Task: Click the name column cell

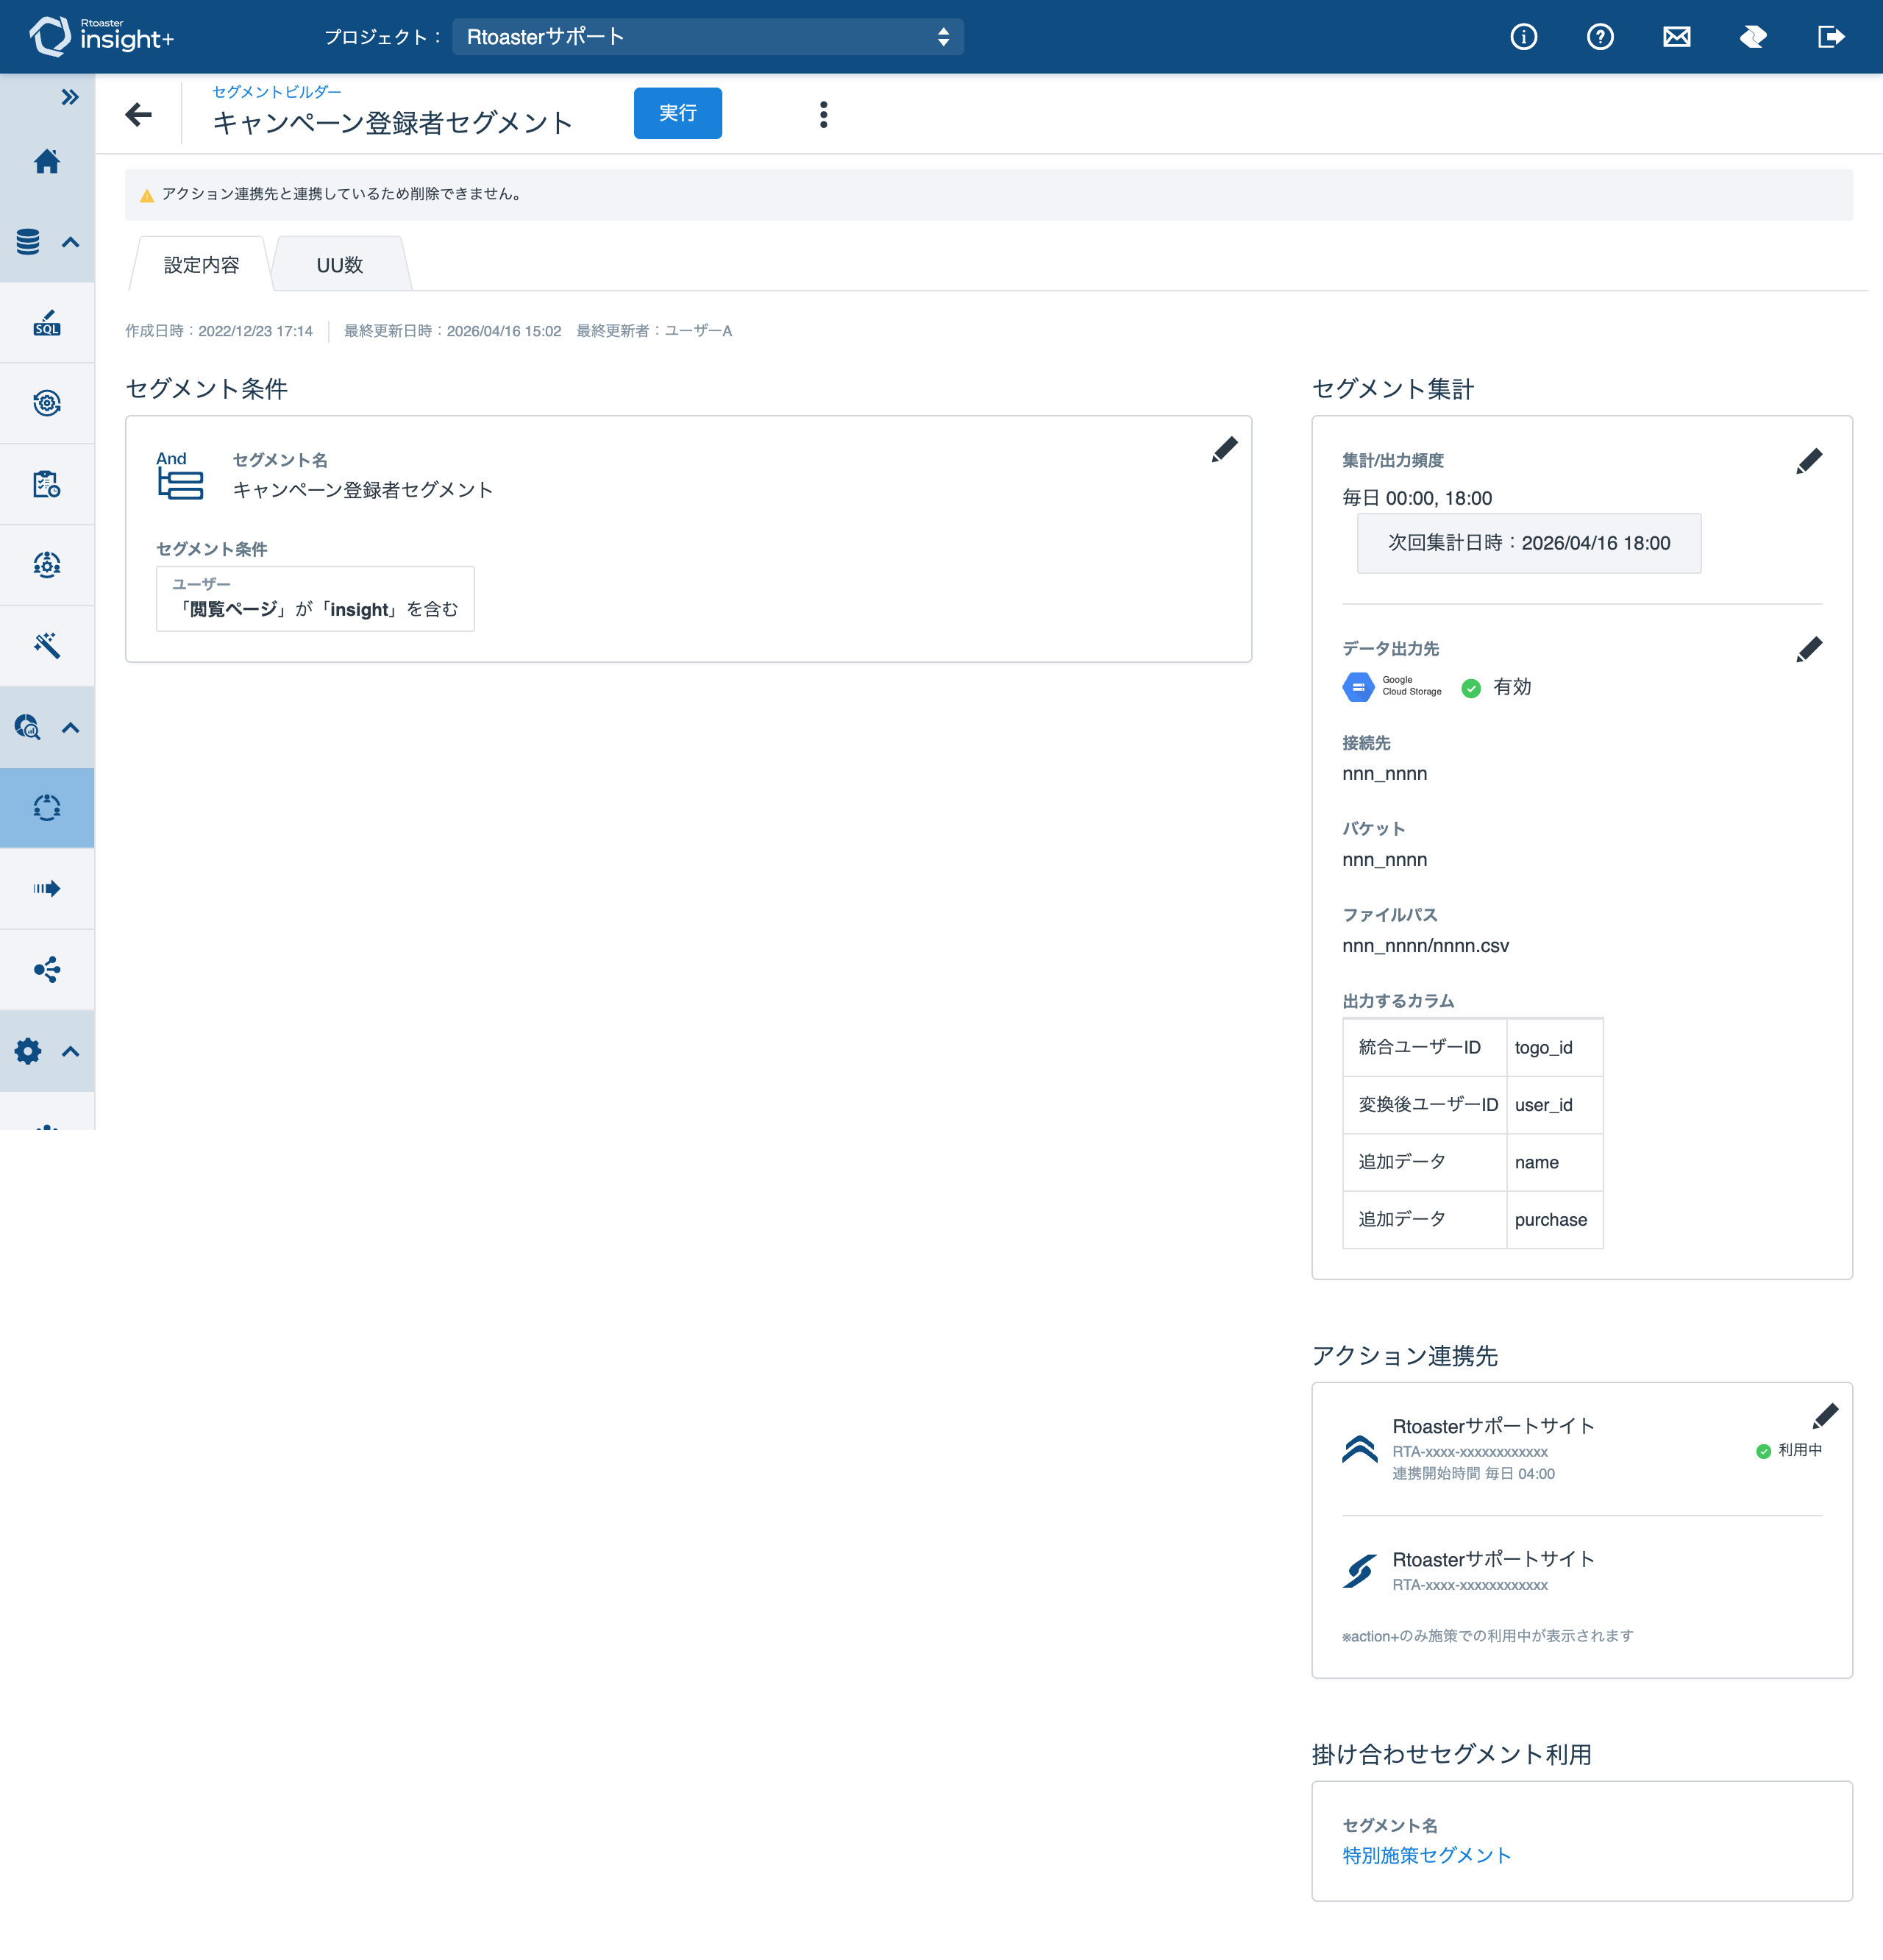Action: pos(1554,1162)
